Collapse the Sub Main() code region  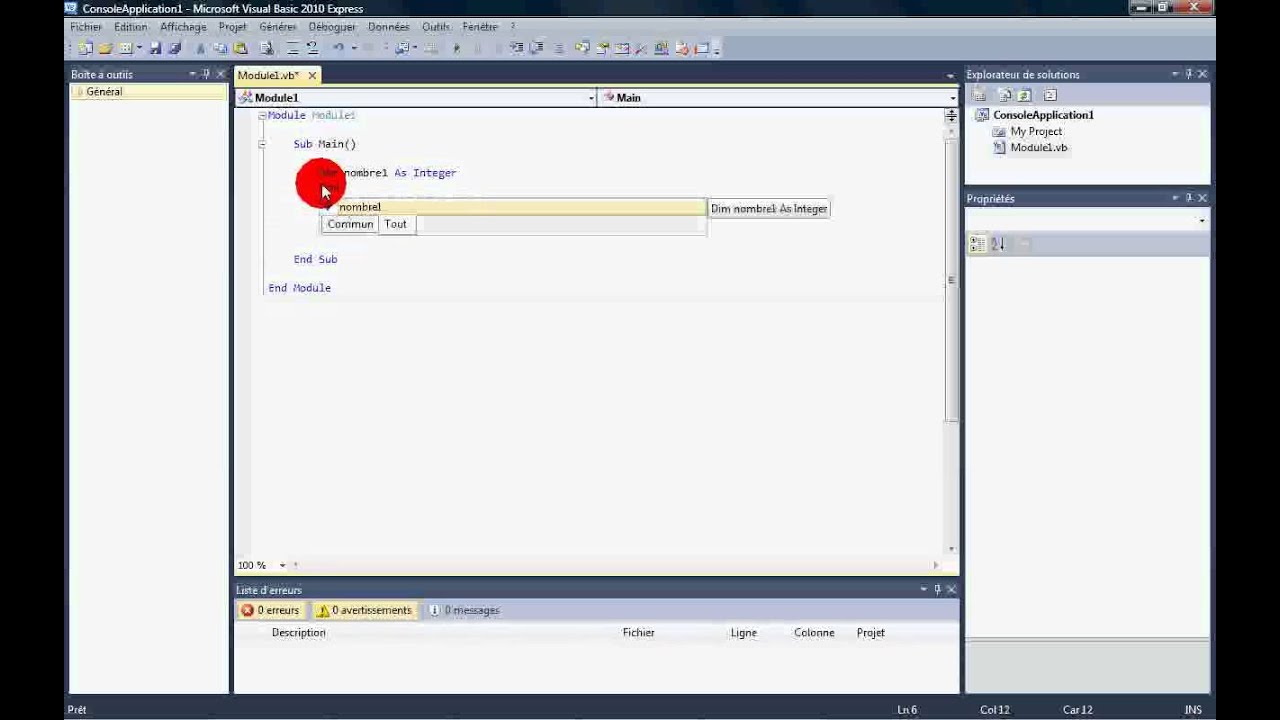pyautogui.click(x=262, y=144)
